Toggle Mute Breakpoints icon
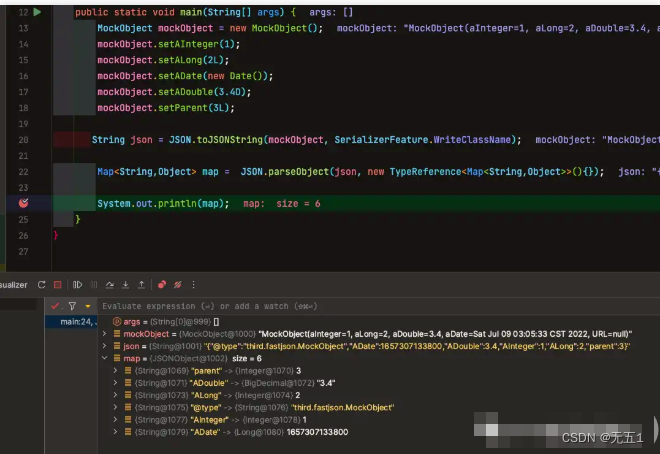The image size is (660, 454). (178, 285)
